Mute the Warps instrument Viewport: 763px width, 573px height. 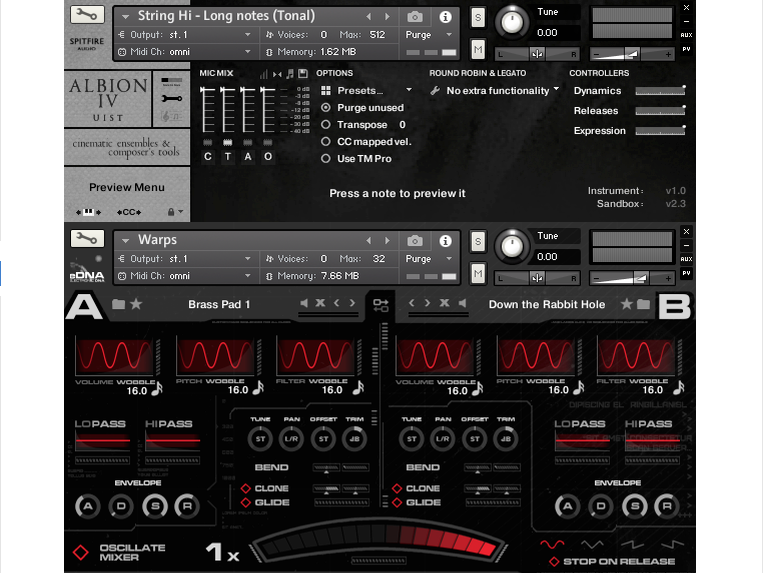coord(478,273)
